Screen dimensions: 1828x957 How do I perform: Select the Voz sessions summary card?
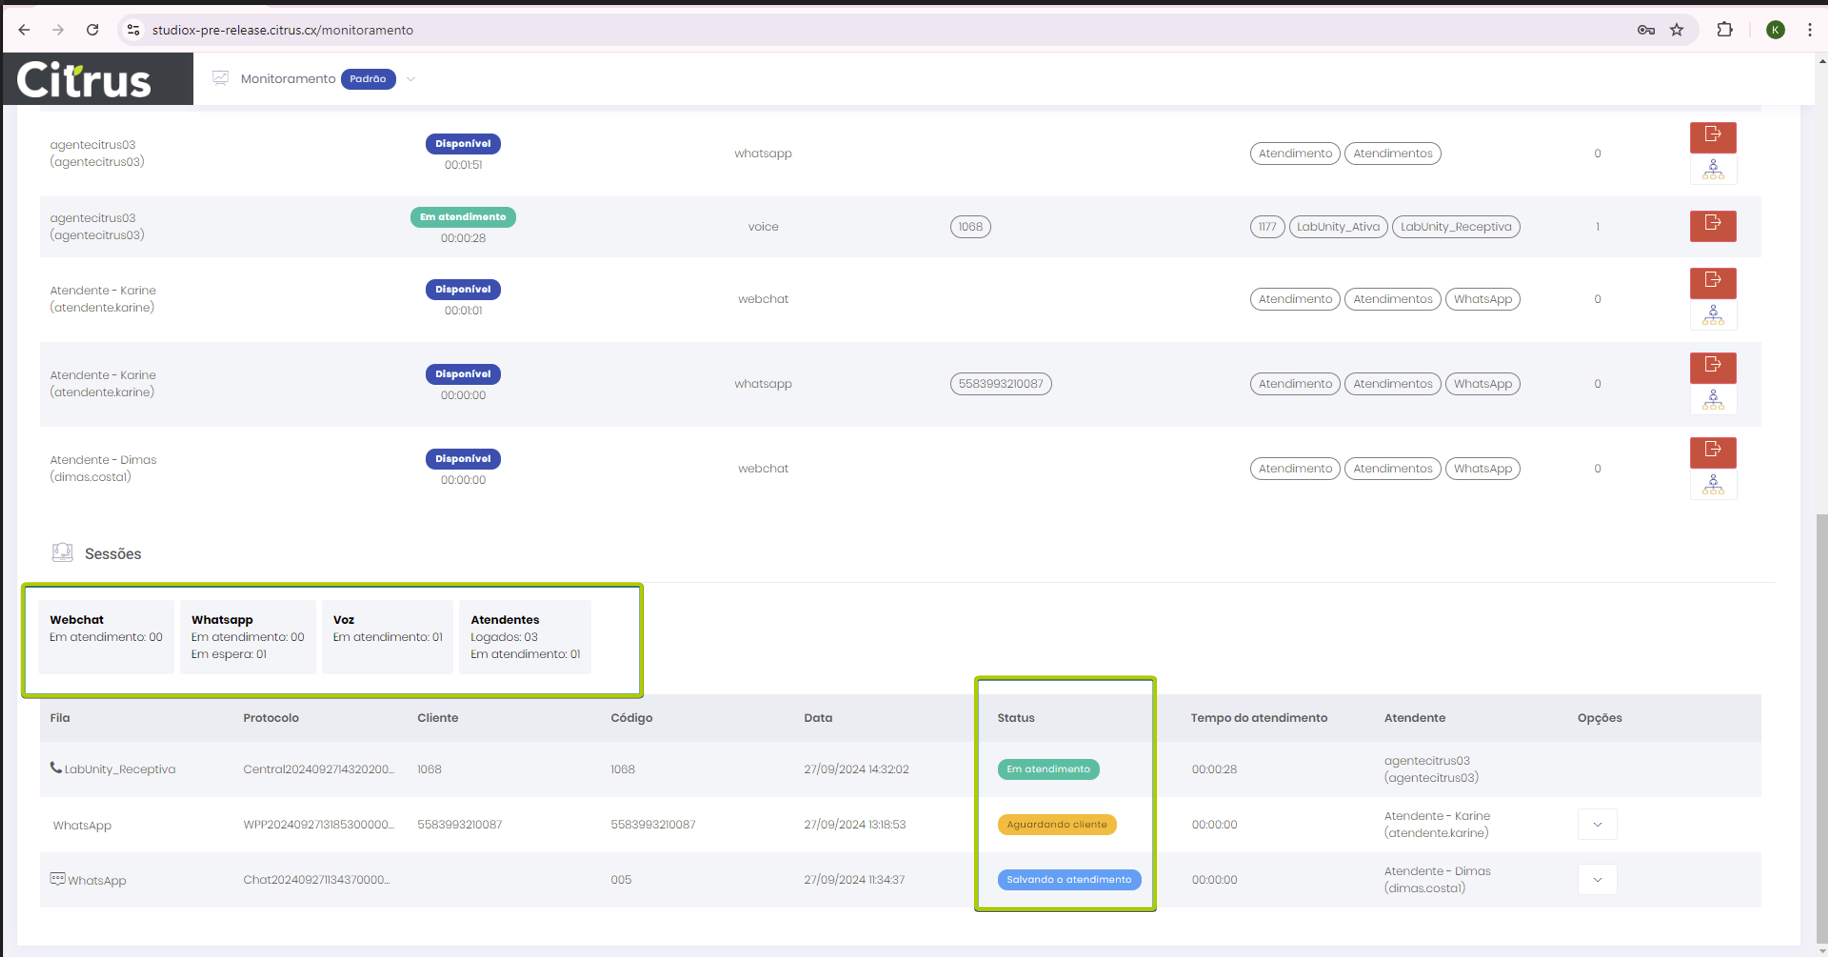387,636
